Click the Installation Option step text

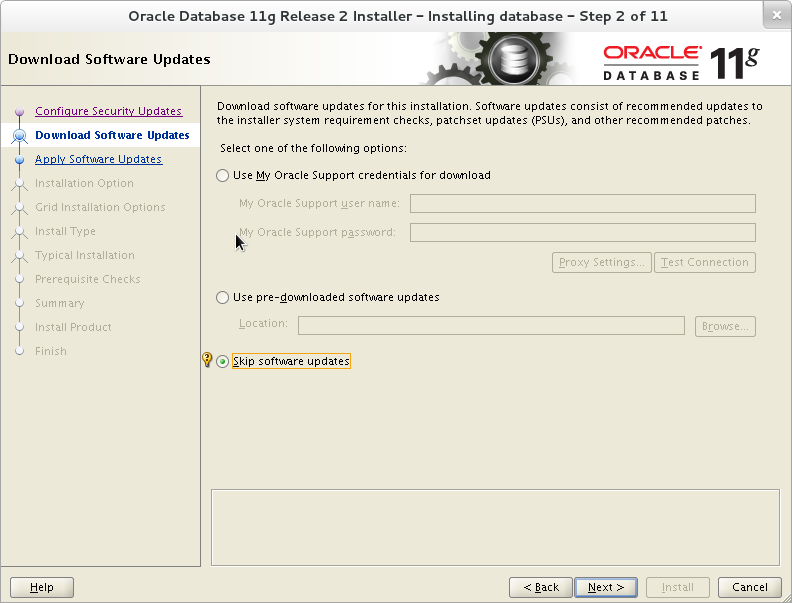84,183
